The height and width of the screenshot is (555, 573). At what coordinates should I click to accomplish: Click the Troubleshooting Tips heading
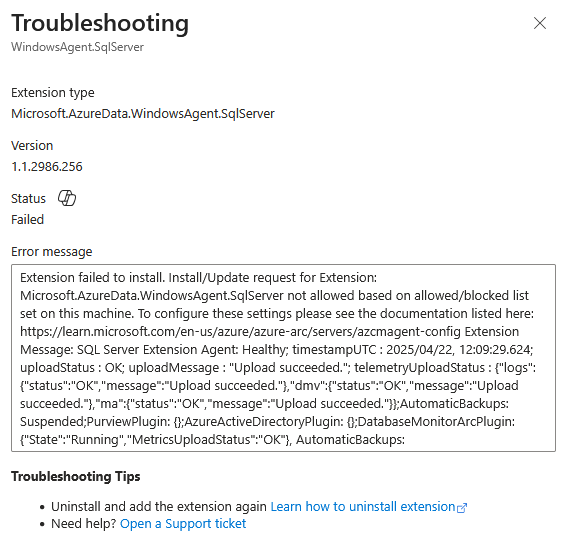(x=76, y=476)
